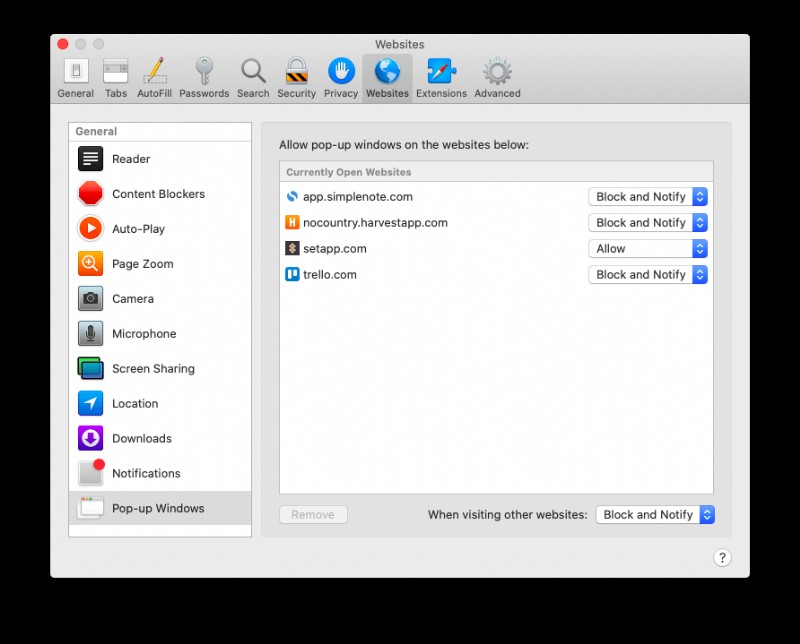Image resolution: width=800 pixels, height=644 pixels.
Task: Open the Websites preferences pane
Action: (387, 76)
